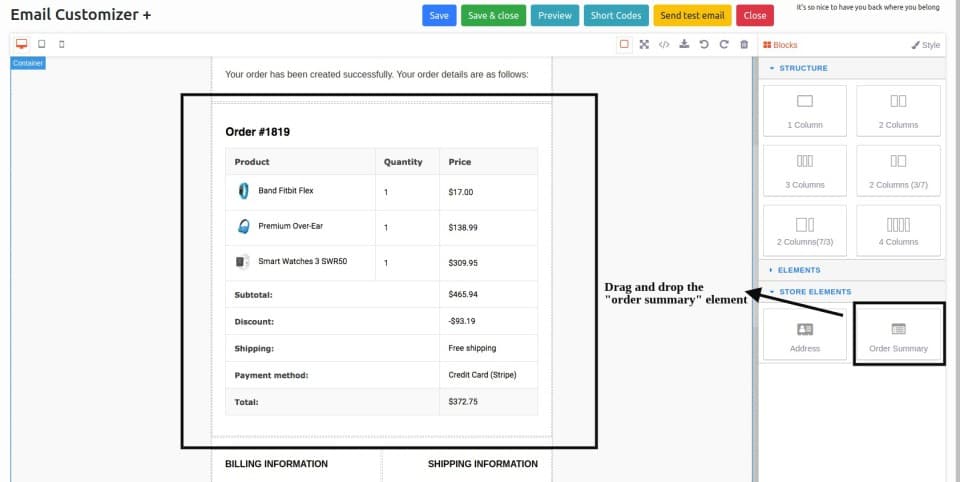Select the 1 Column block
The width and height of the screenshot is (960, 482).
click(804, 111)
